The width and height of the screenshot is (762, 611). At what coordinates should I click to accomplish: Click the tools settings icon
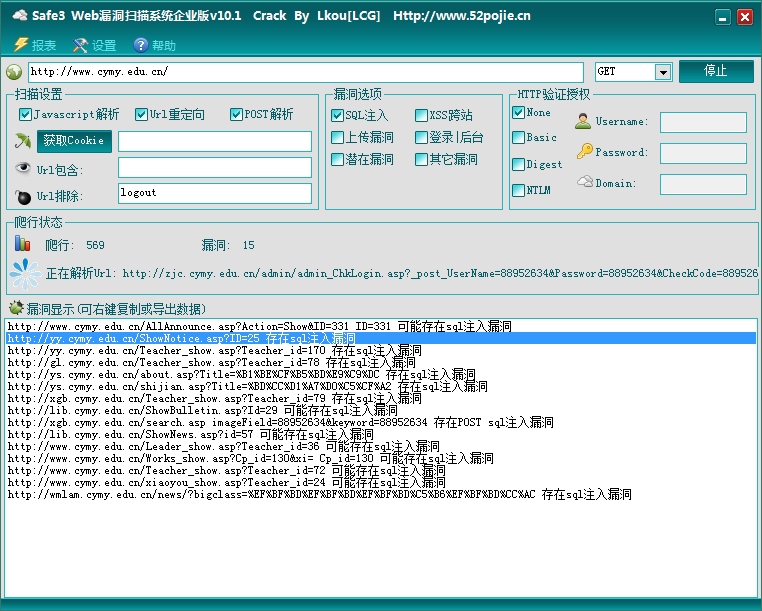point(80,45)
